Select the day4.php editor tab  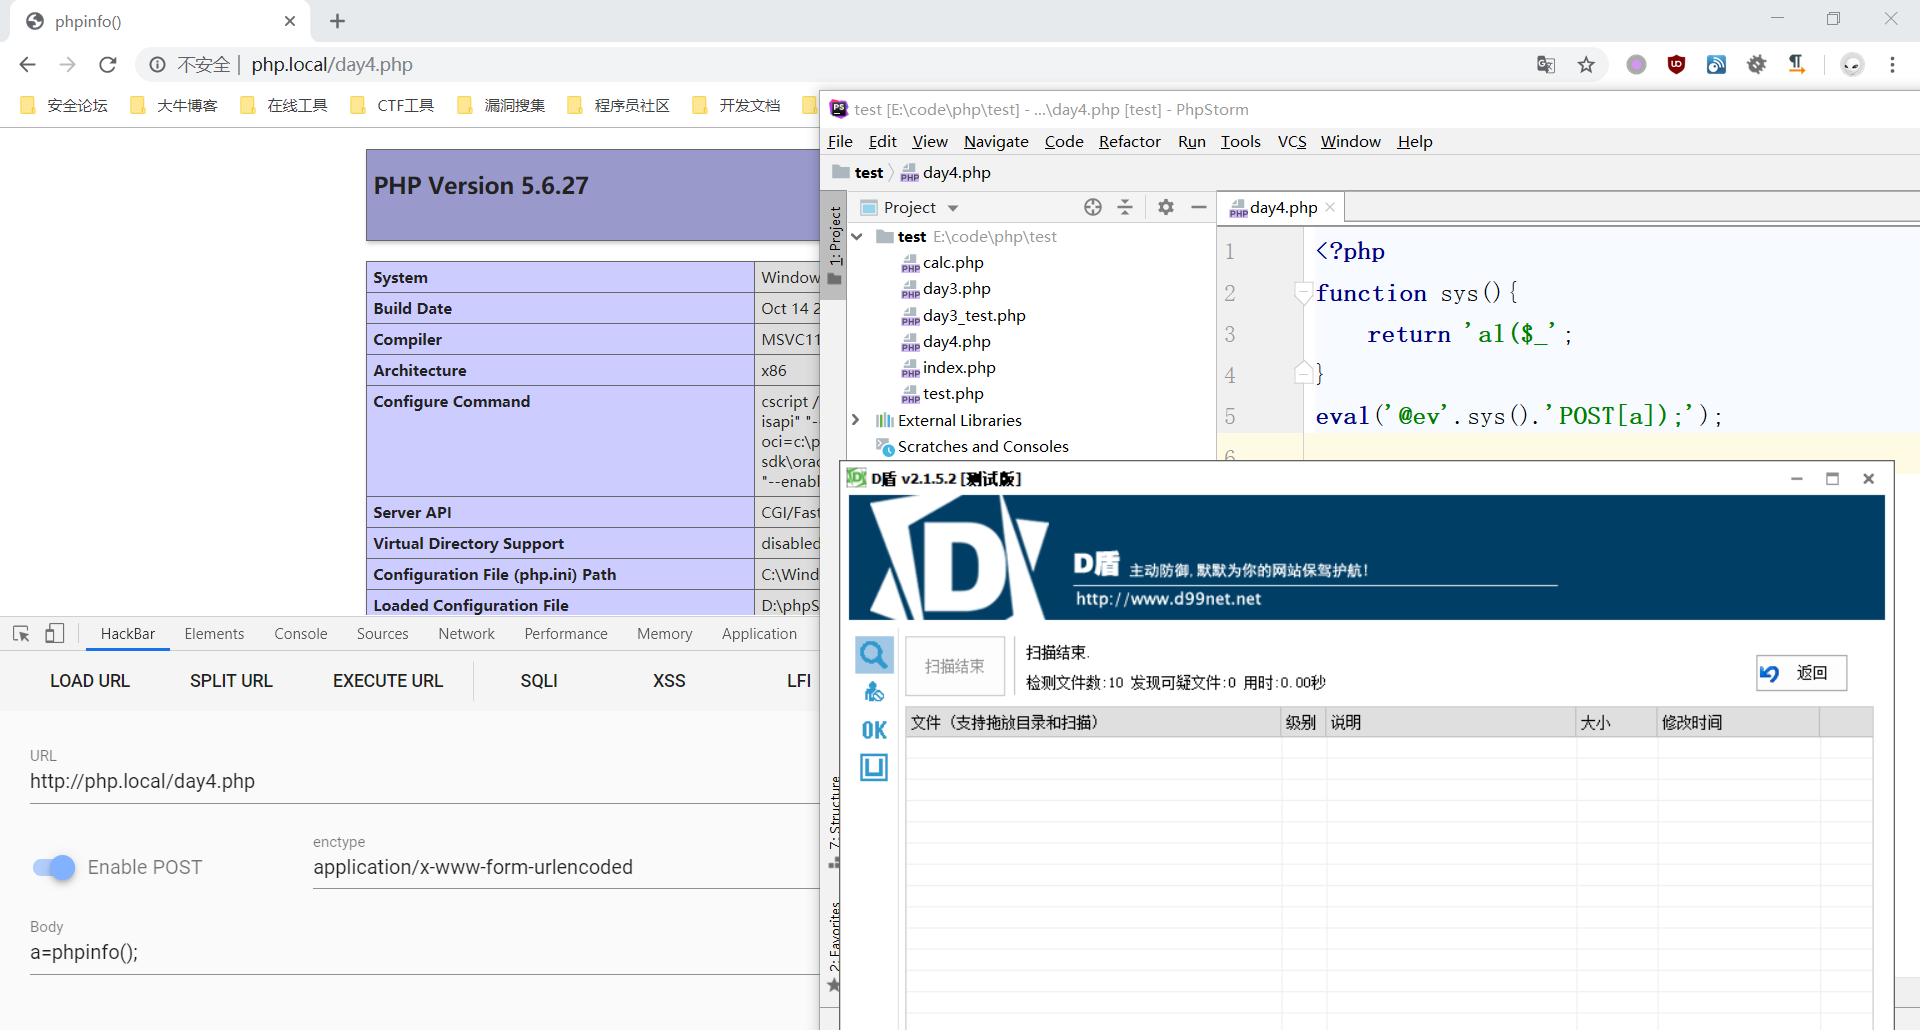(1282, 208)
